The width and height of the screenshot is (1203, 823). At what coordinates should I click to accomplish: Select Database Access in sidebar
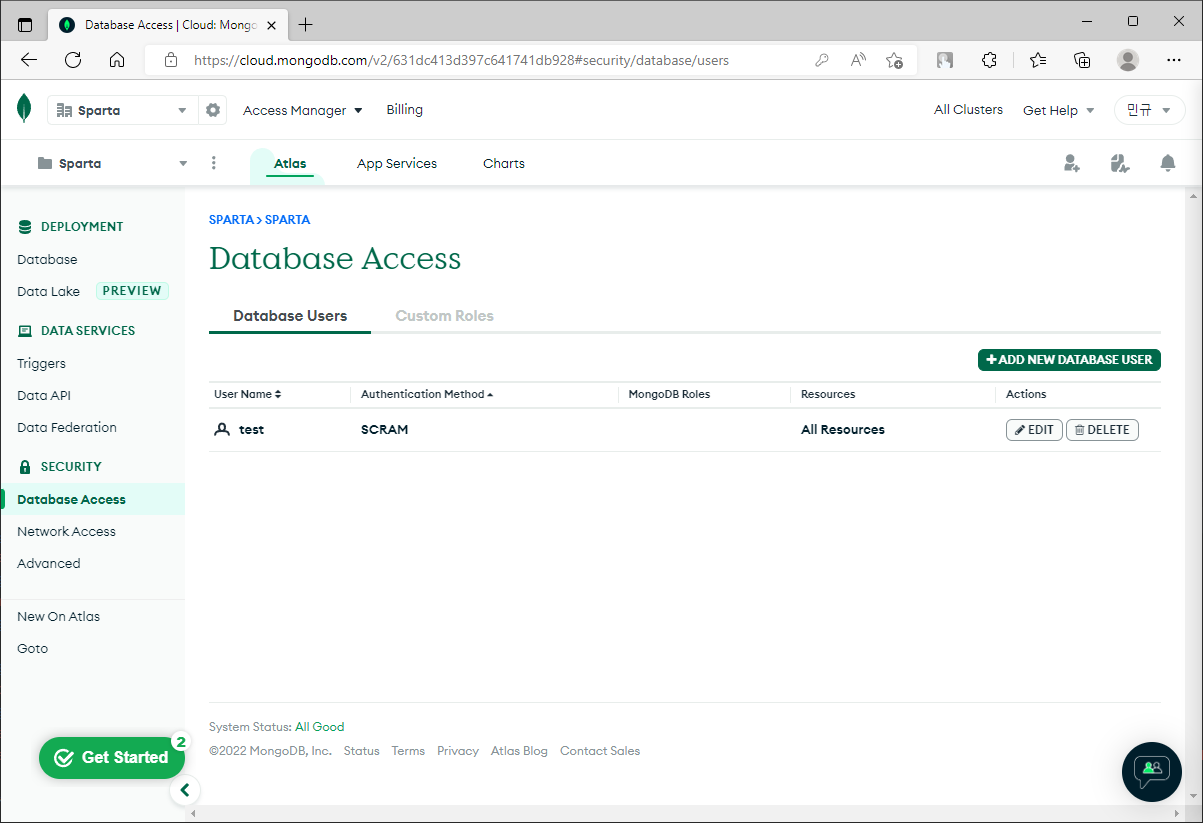click(71, 499)
